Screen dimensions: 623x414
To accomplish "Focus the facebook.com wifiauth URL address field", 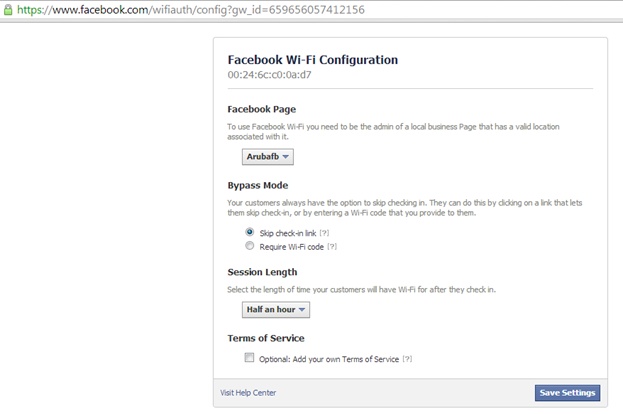I will tap(191, 10).
